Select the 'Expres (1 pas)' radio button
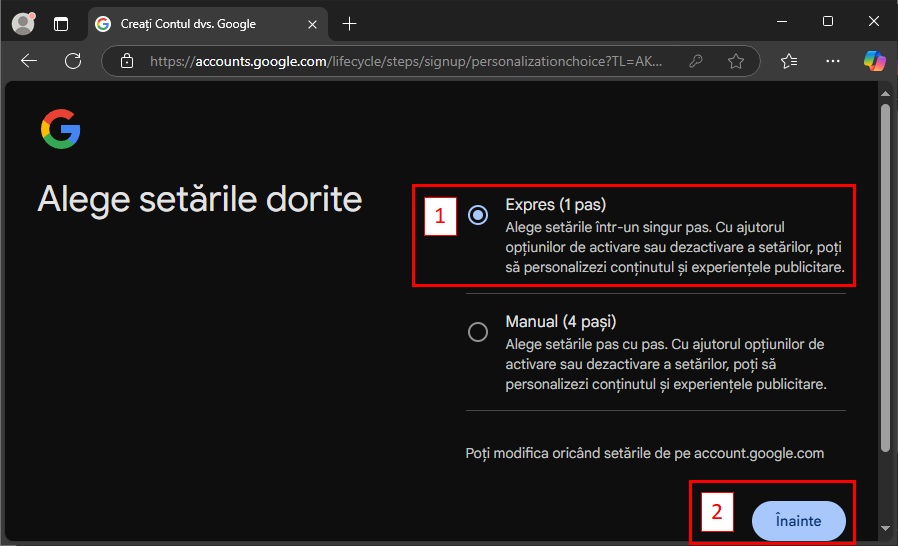Screen dimensions: 898x546 [478, 214]
